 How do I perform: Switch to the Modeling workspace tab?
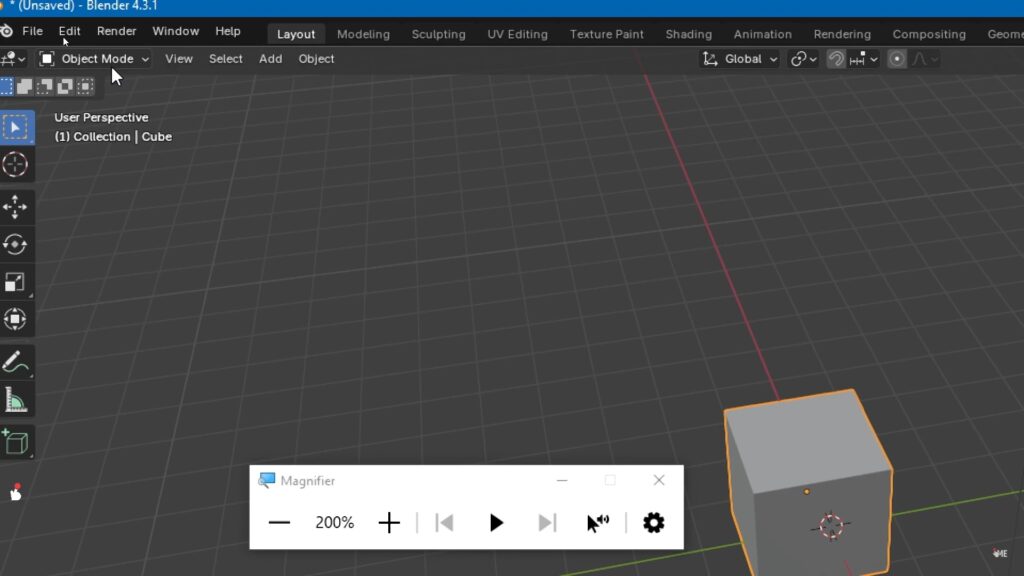tap(363, 34)
